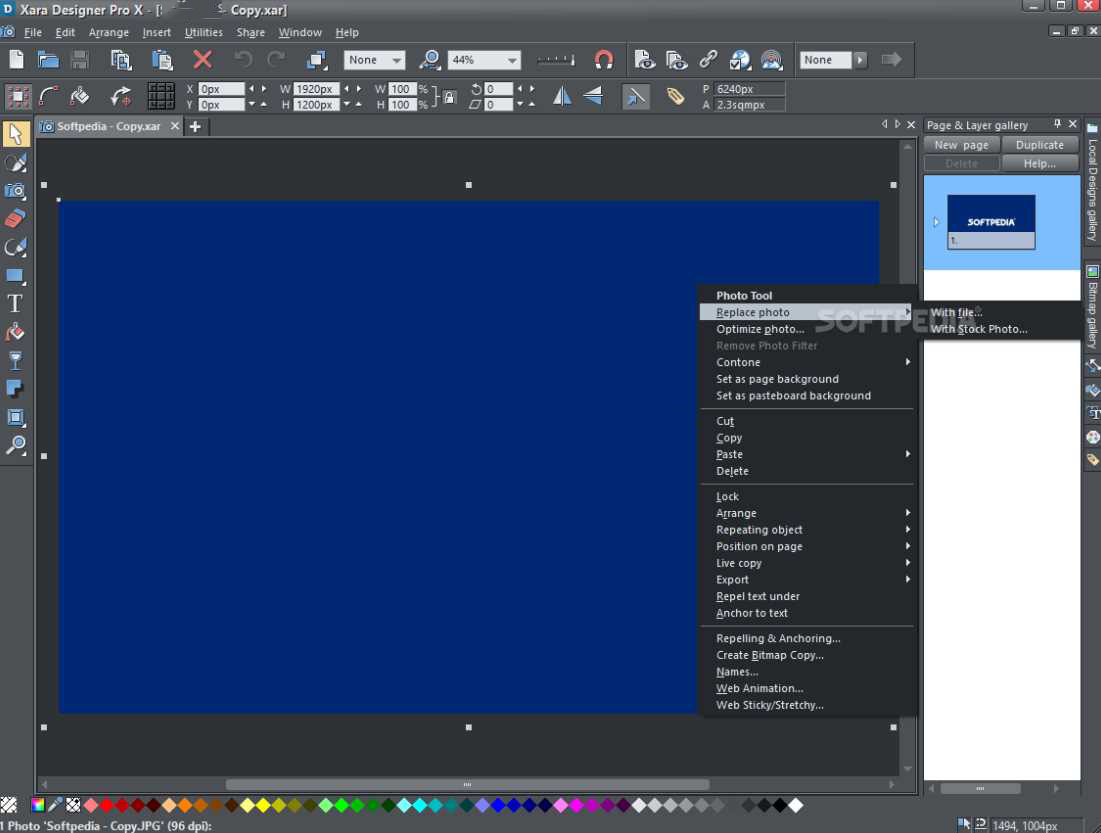1101x833 pixels.
Task: Expand the Paste submenu
Action: coord(806,454)
